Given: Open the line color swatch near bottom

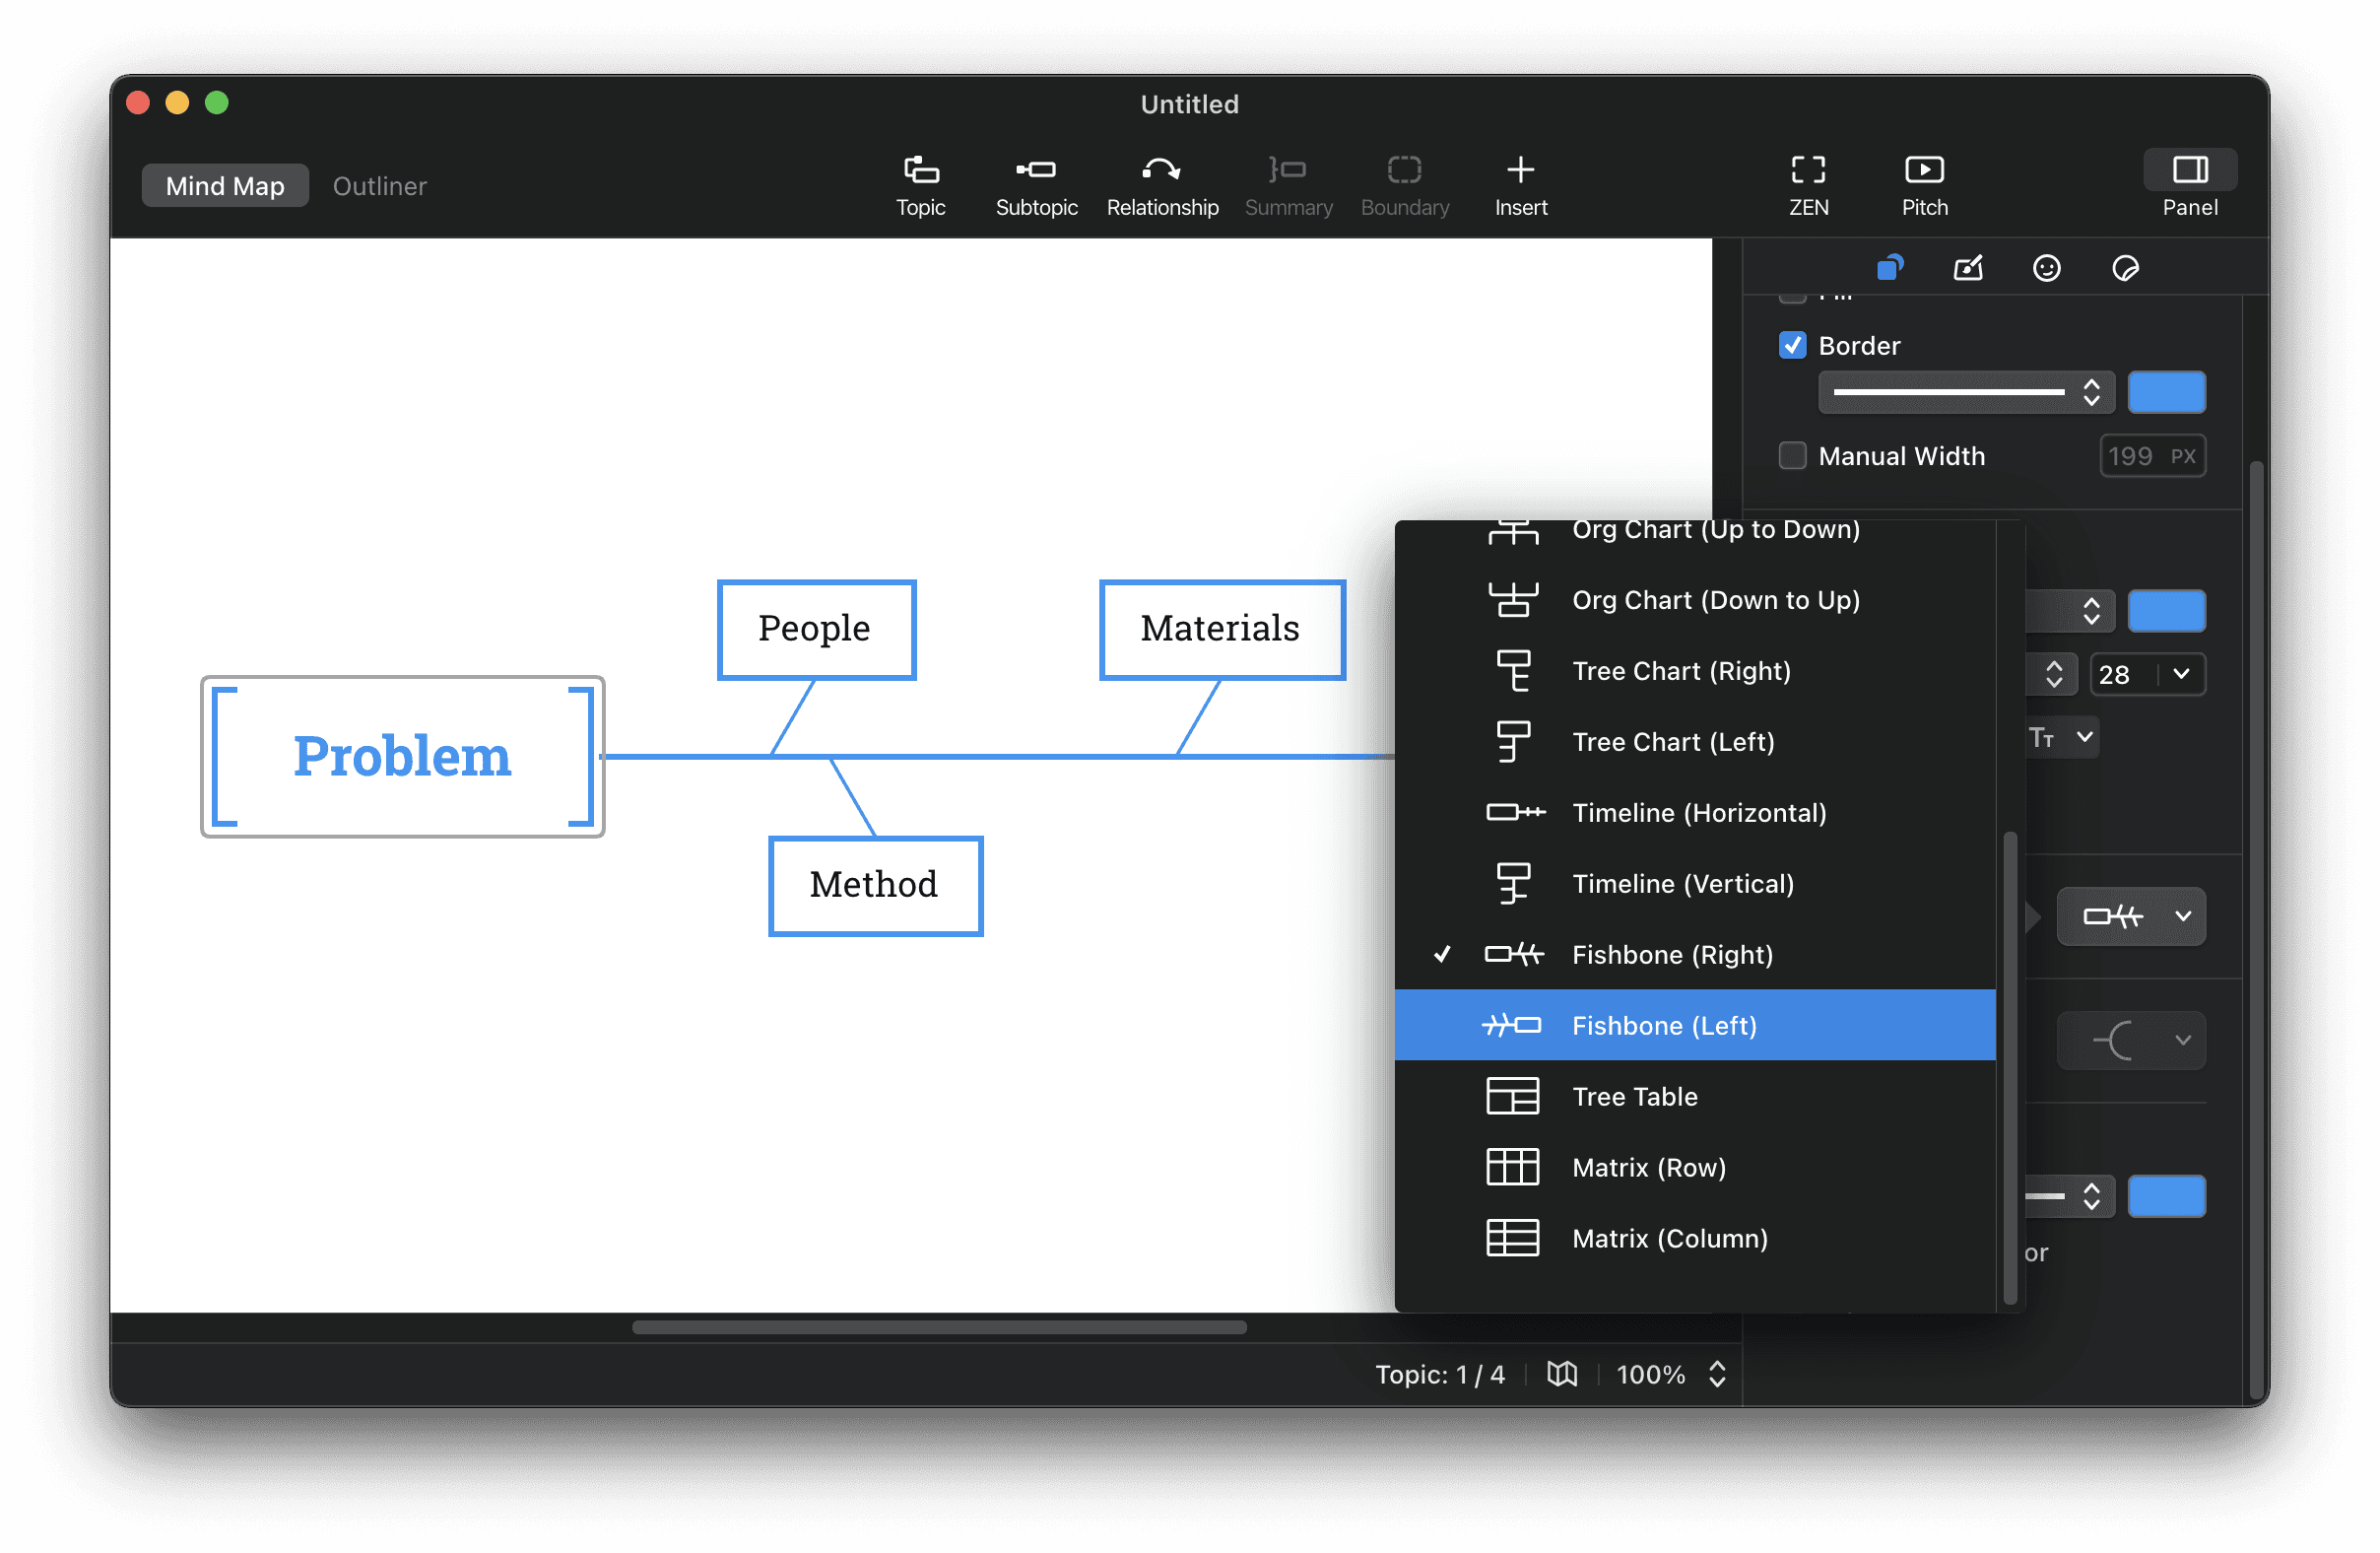Looking at the screenshot, I should pos(2166,1197).
